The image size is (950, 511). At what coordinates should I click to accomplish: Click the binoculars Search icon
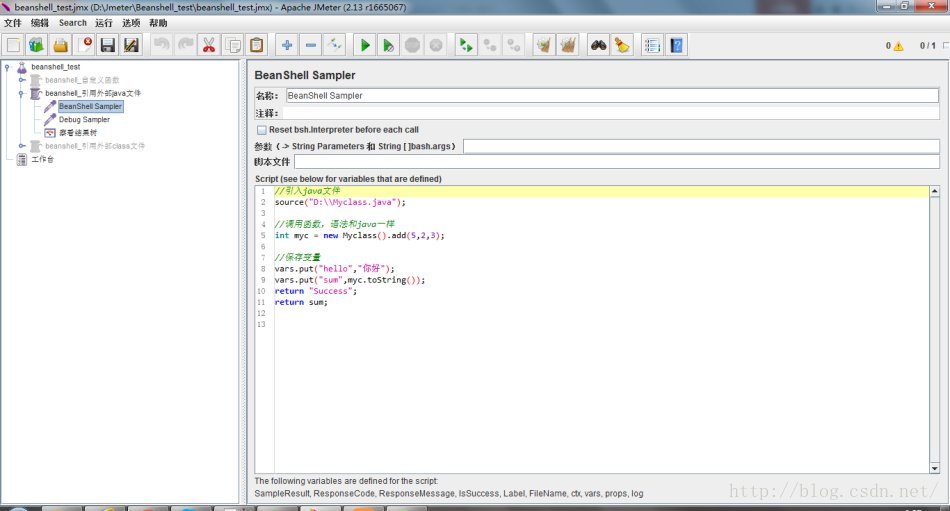pyautogui.click(x=599, y=45)
